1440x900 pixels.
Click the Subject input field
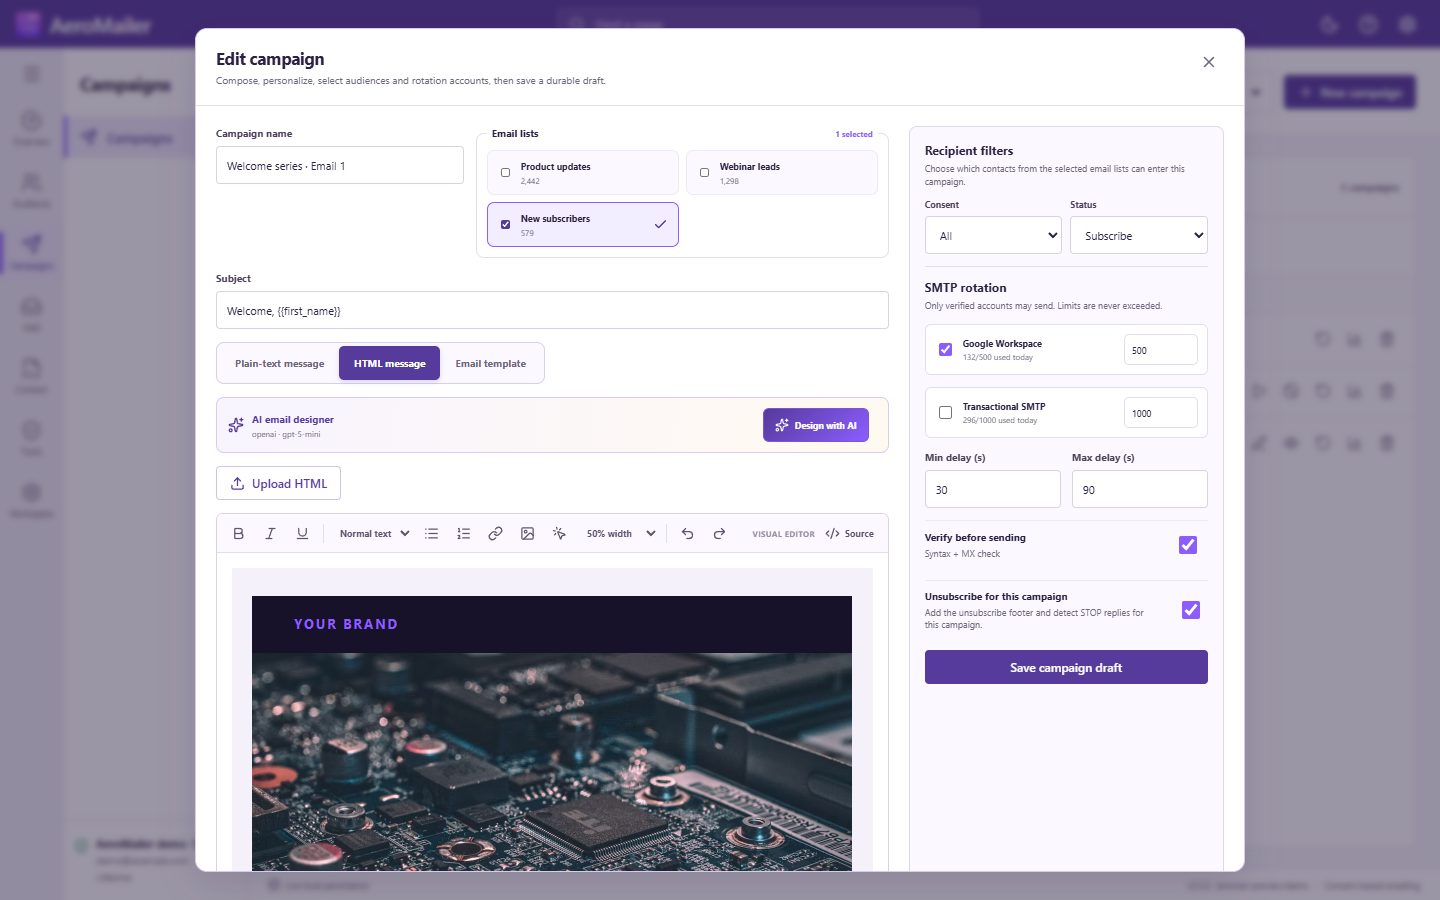[552, 310]
